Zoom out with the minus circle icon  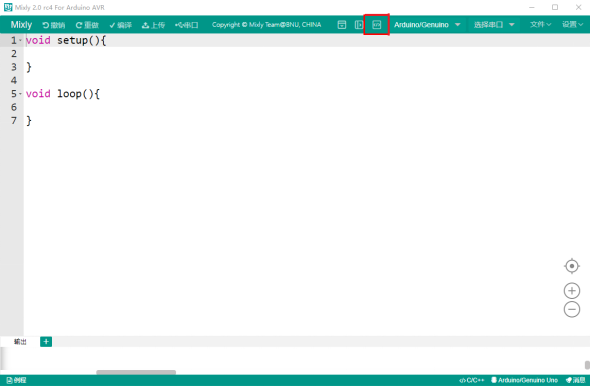(572, 310)
